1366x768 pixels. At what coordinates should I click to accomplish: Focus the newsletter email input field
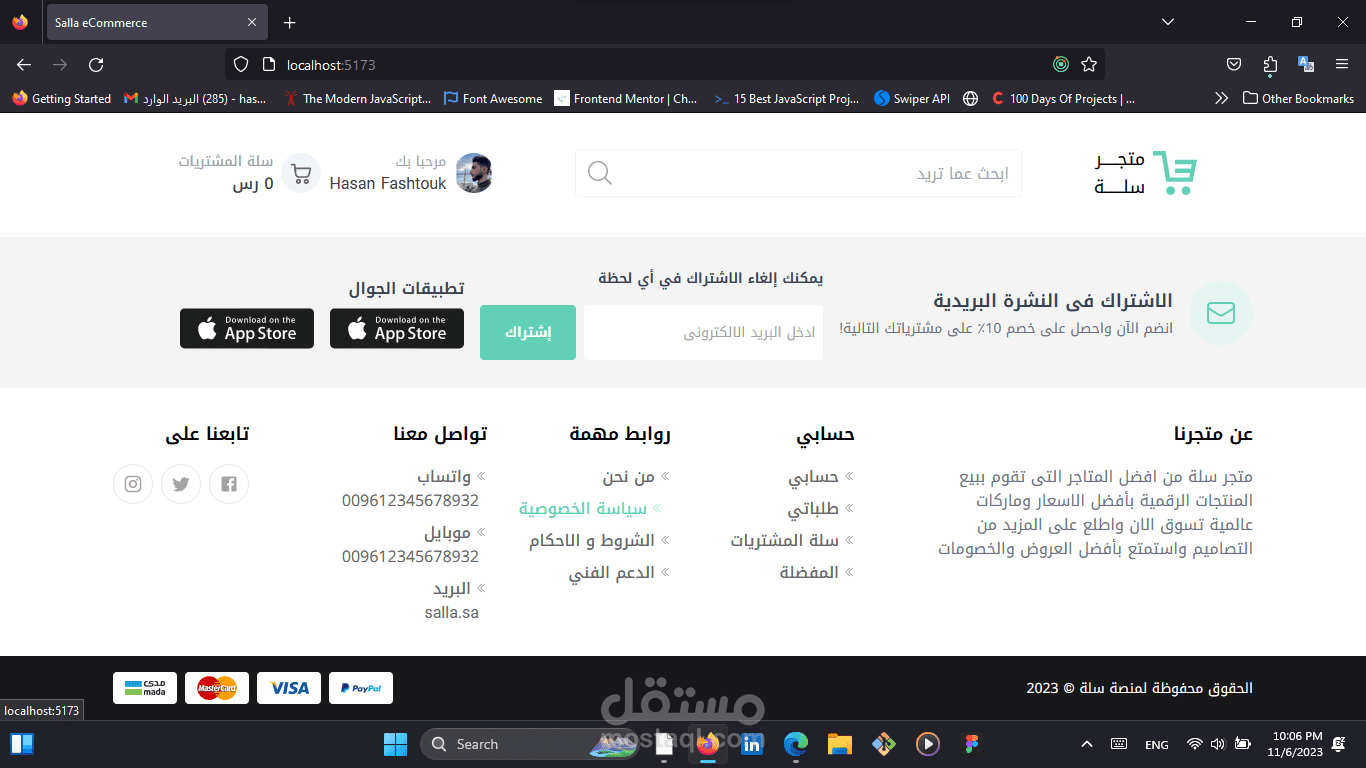tap(704, 332)
